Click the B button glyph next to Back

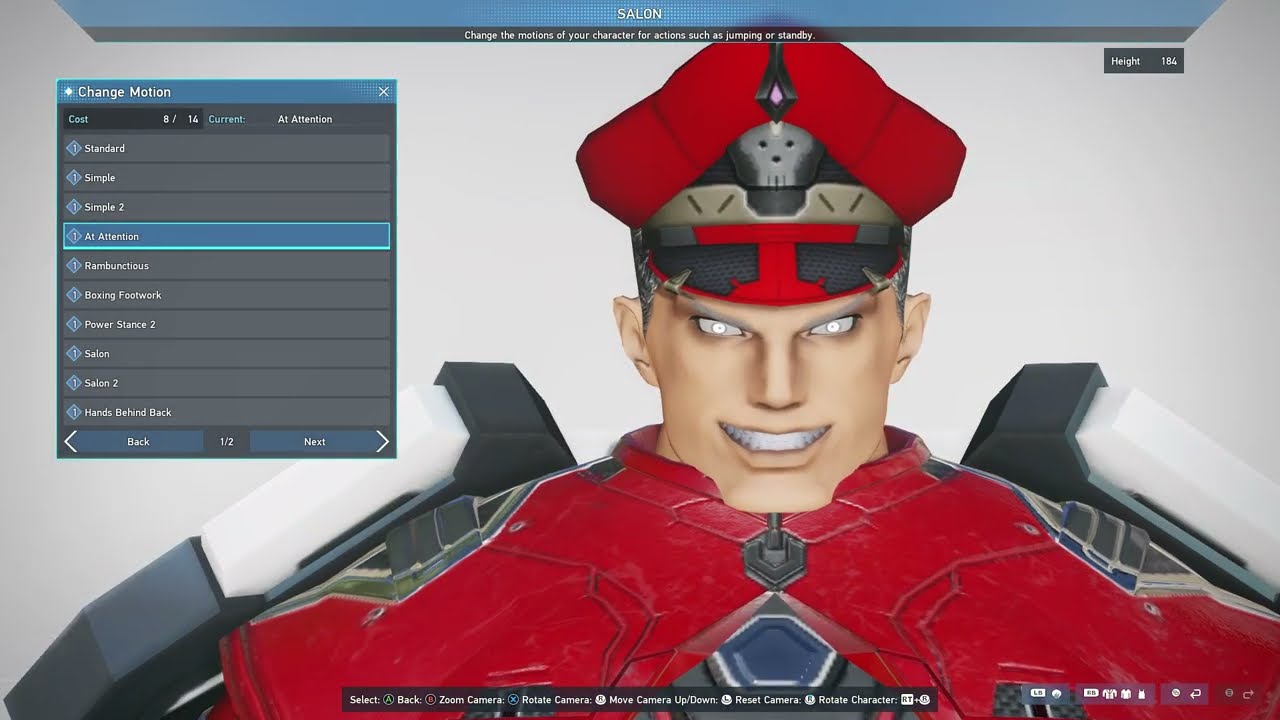(431, 700)
